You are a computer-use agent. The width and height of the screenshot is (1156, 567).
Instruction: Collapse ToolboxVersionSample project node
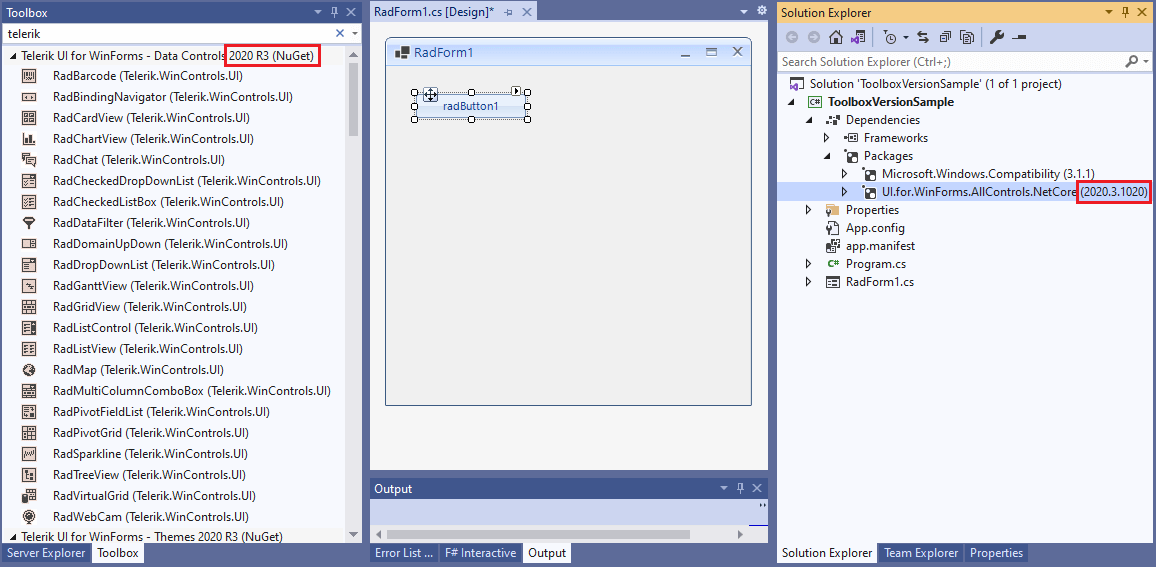pos(791,102)
